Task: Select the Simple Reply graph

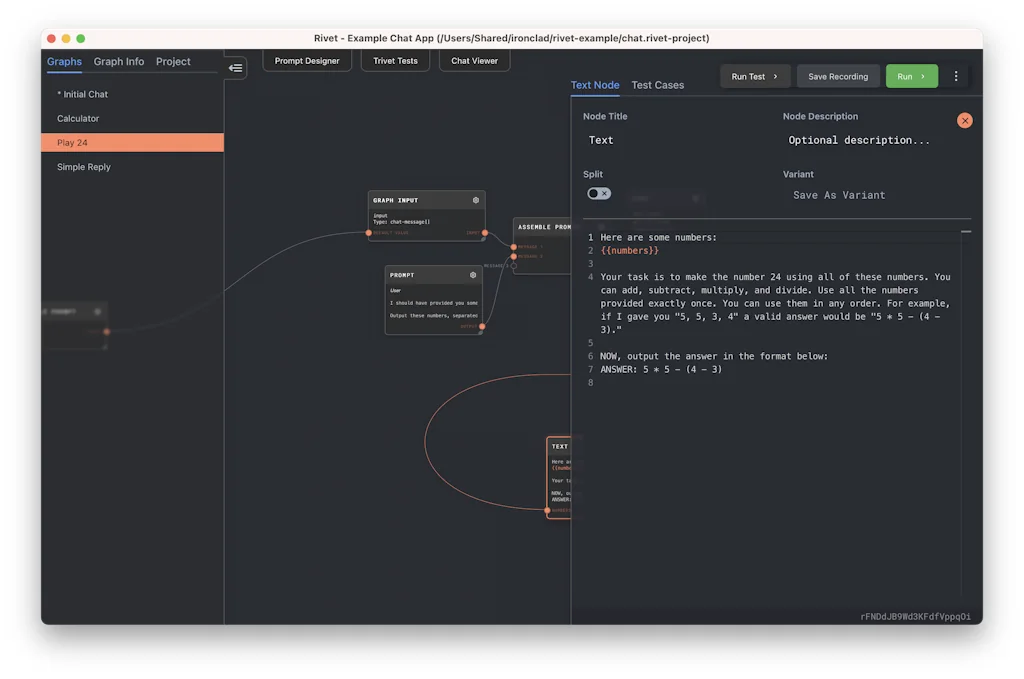Action: tap(85, 167)
